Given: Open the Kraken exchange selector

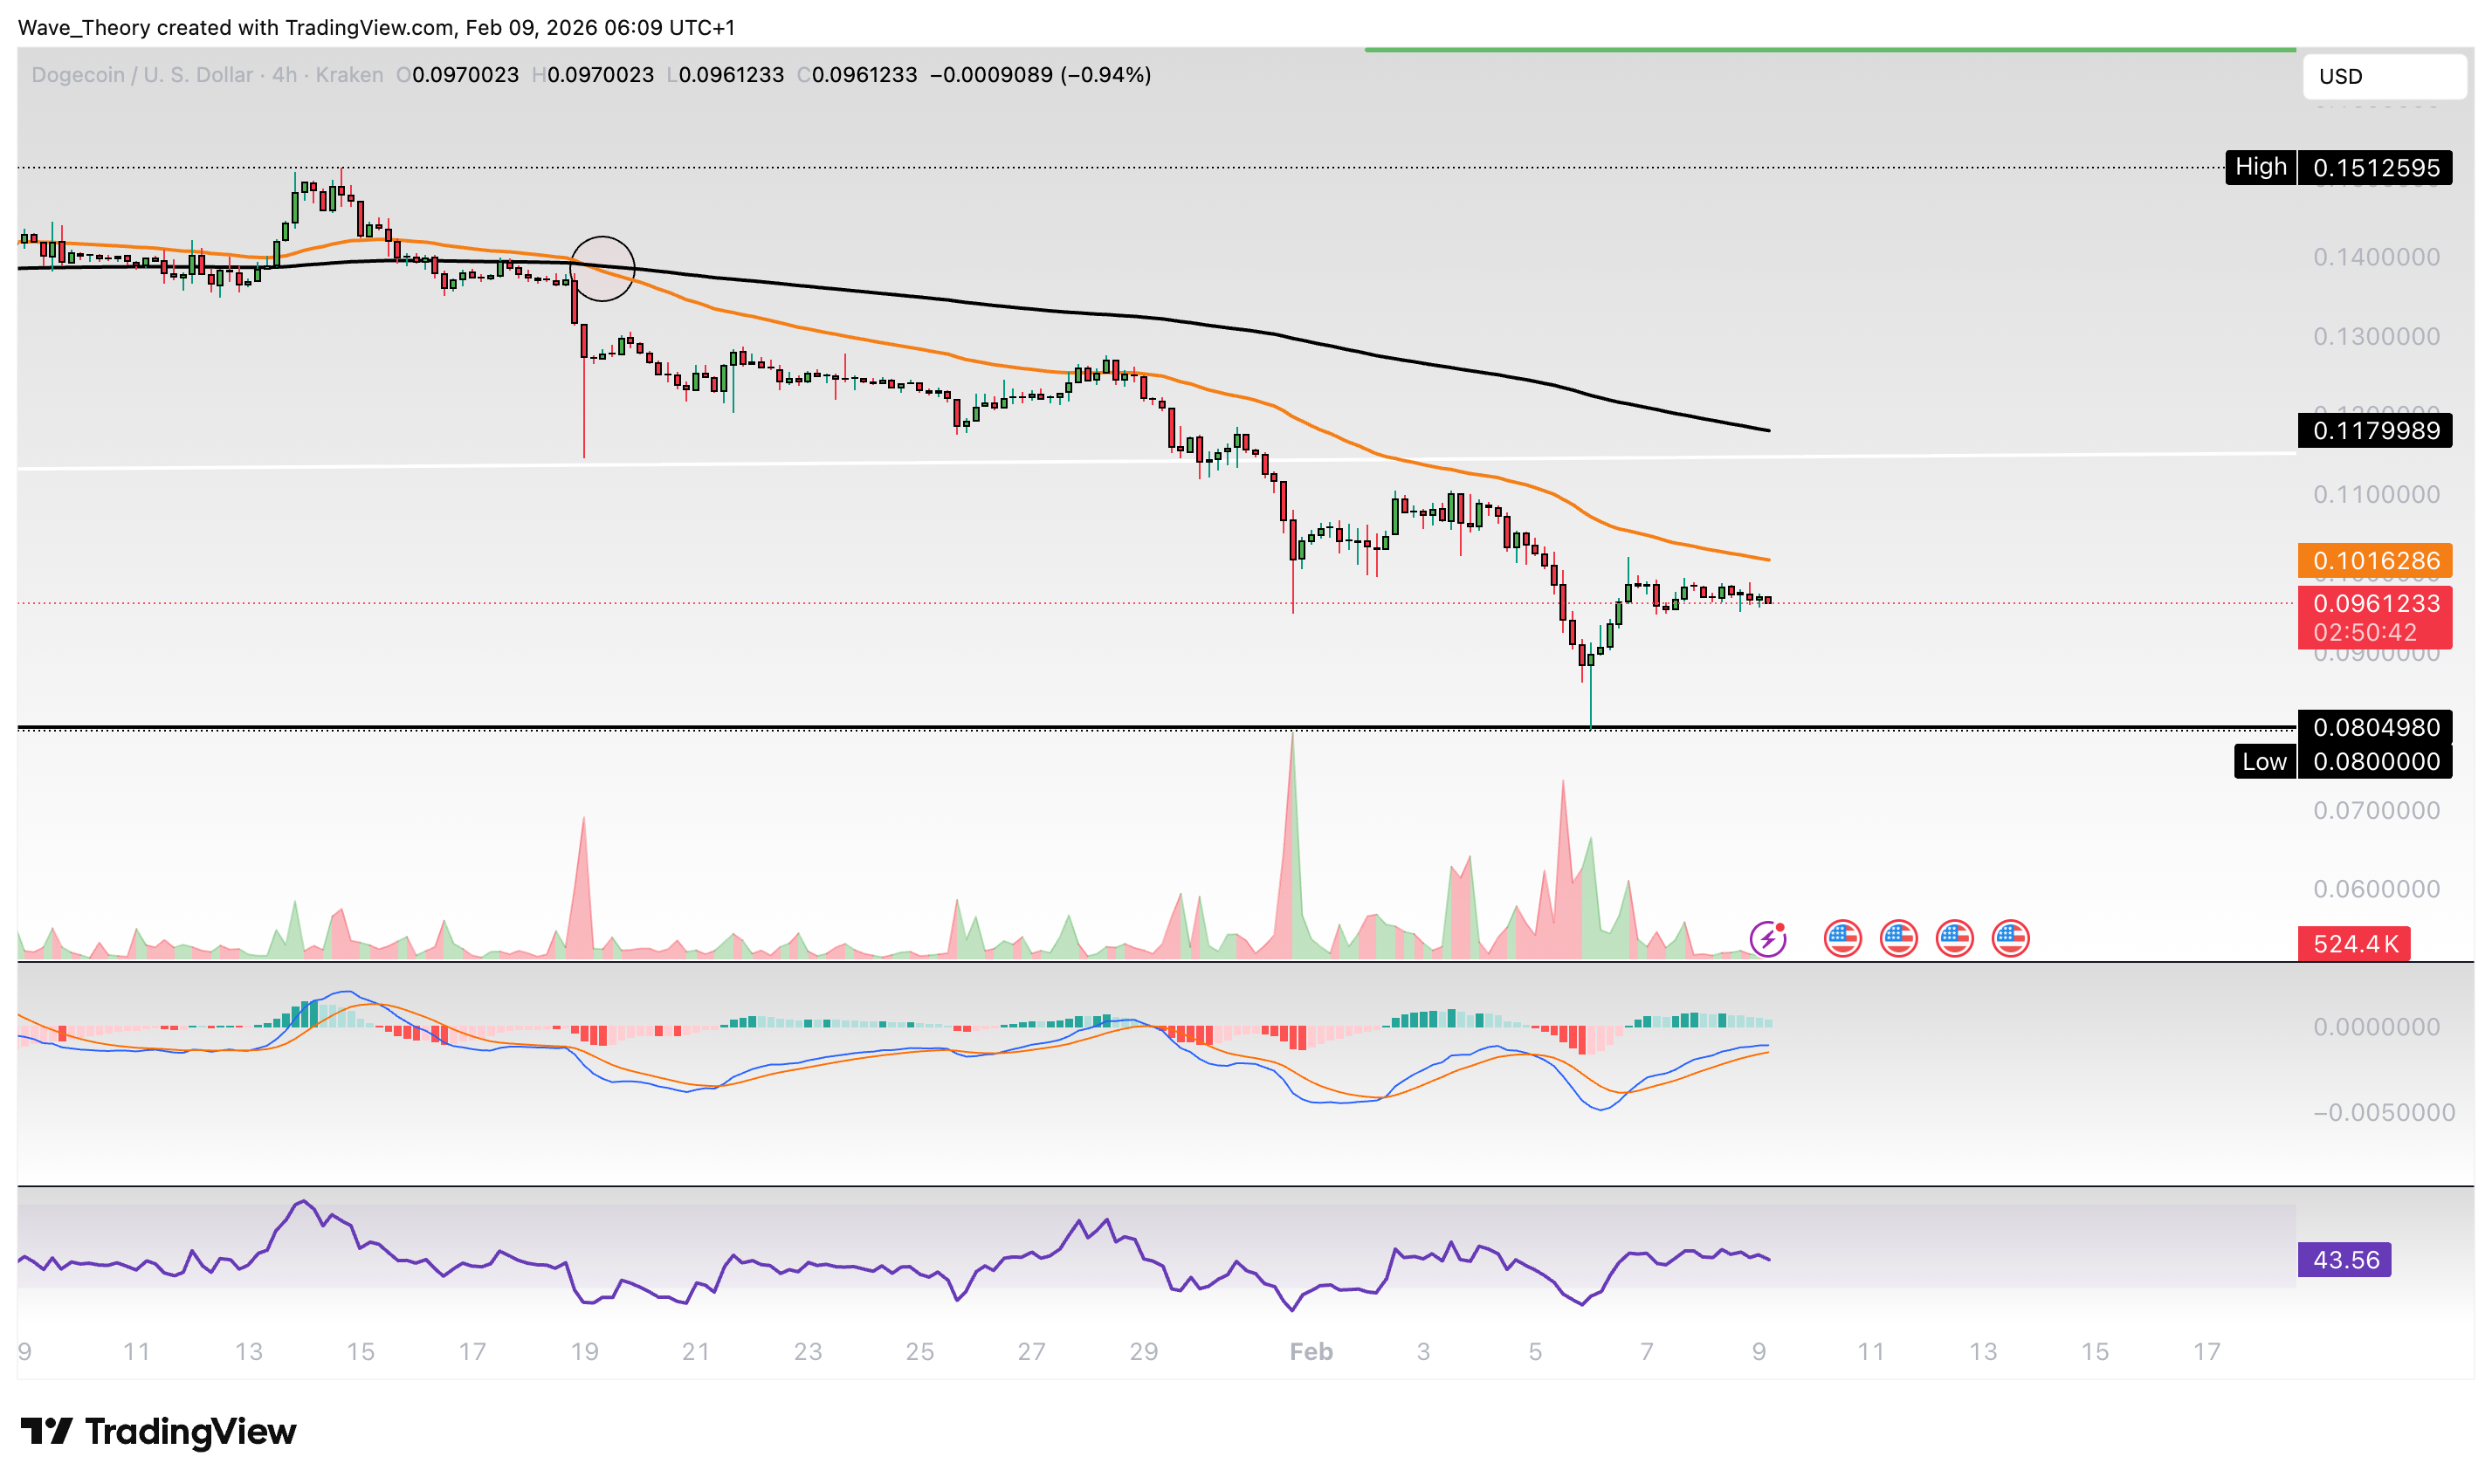Looking at the screenshot, I should (x=349, y=74).
